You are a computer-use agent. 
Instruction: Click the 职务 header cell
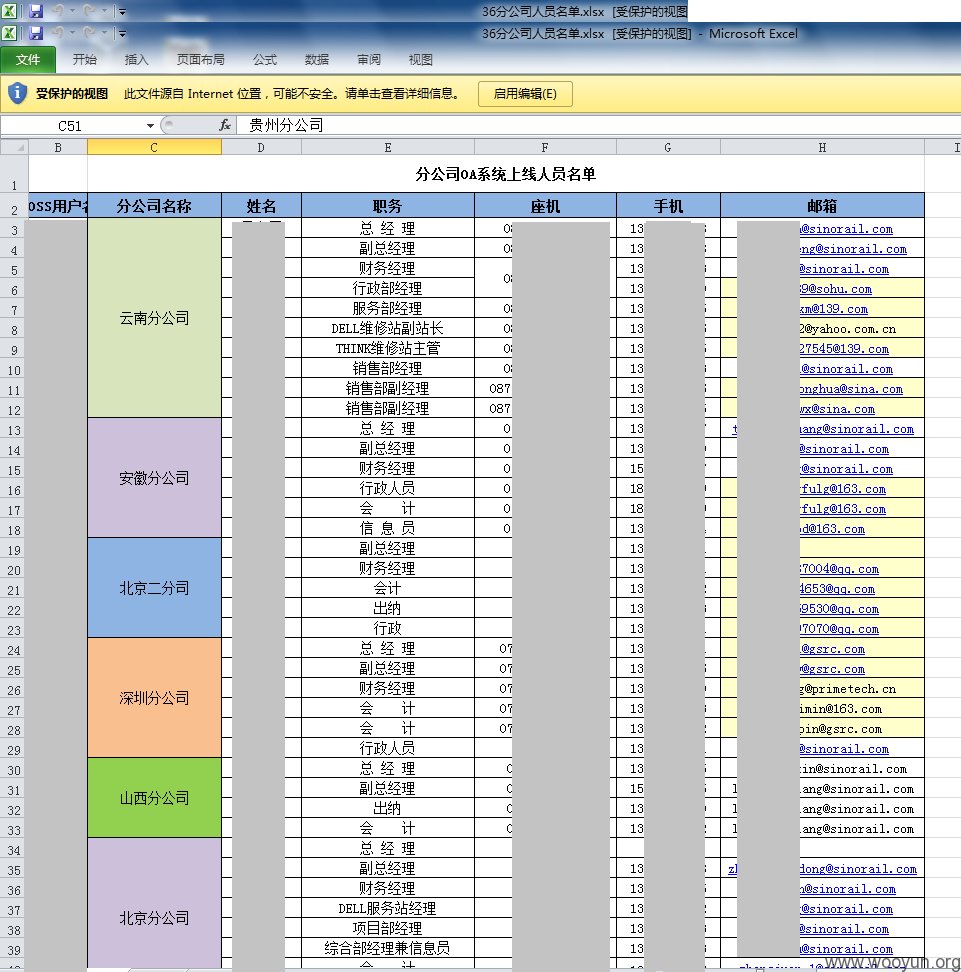coord(388,206)
